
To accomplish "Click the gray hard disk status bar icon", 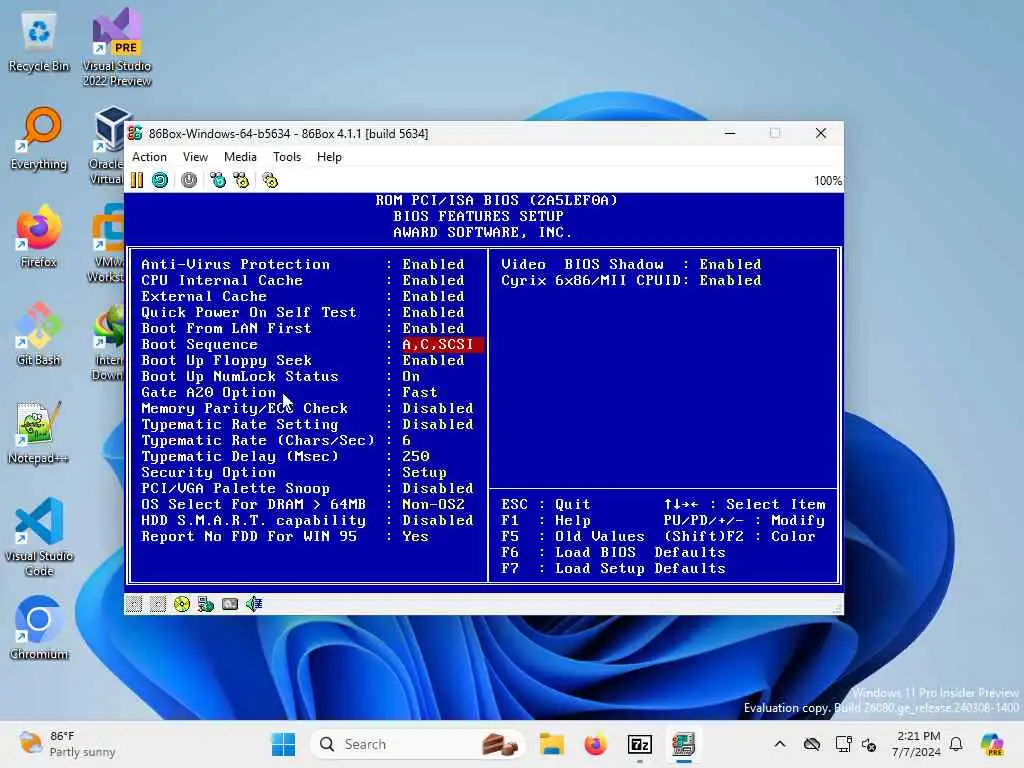I will click(x=230, y=604).
